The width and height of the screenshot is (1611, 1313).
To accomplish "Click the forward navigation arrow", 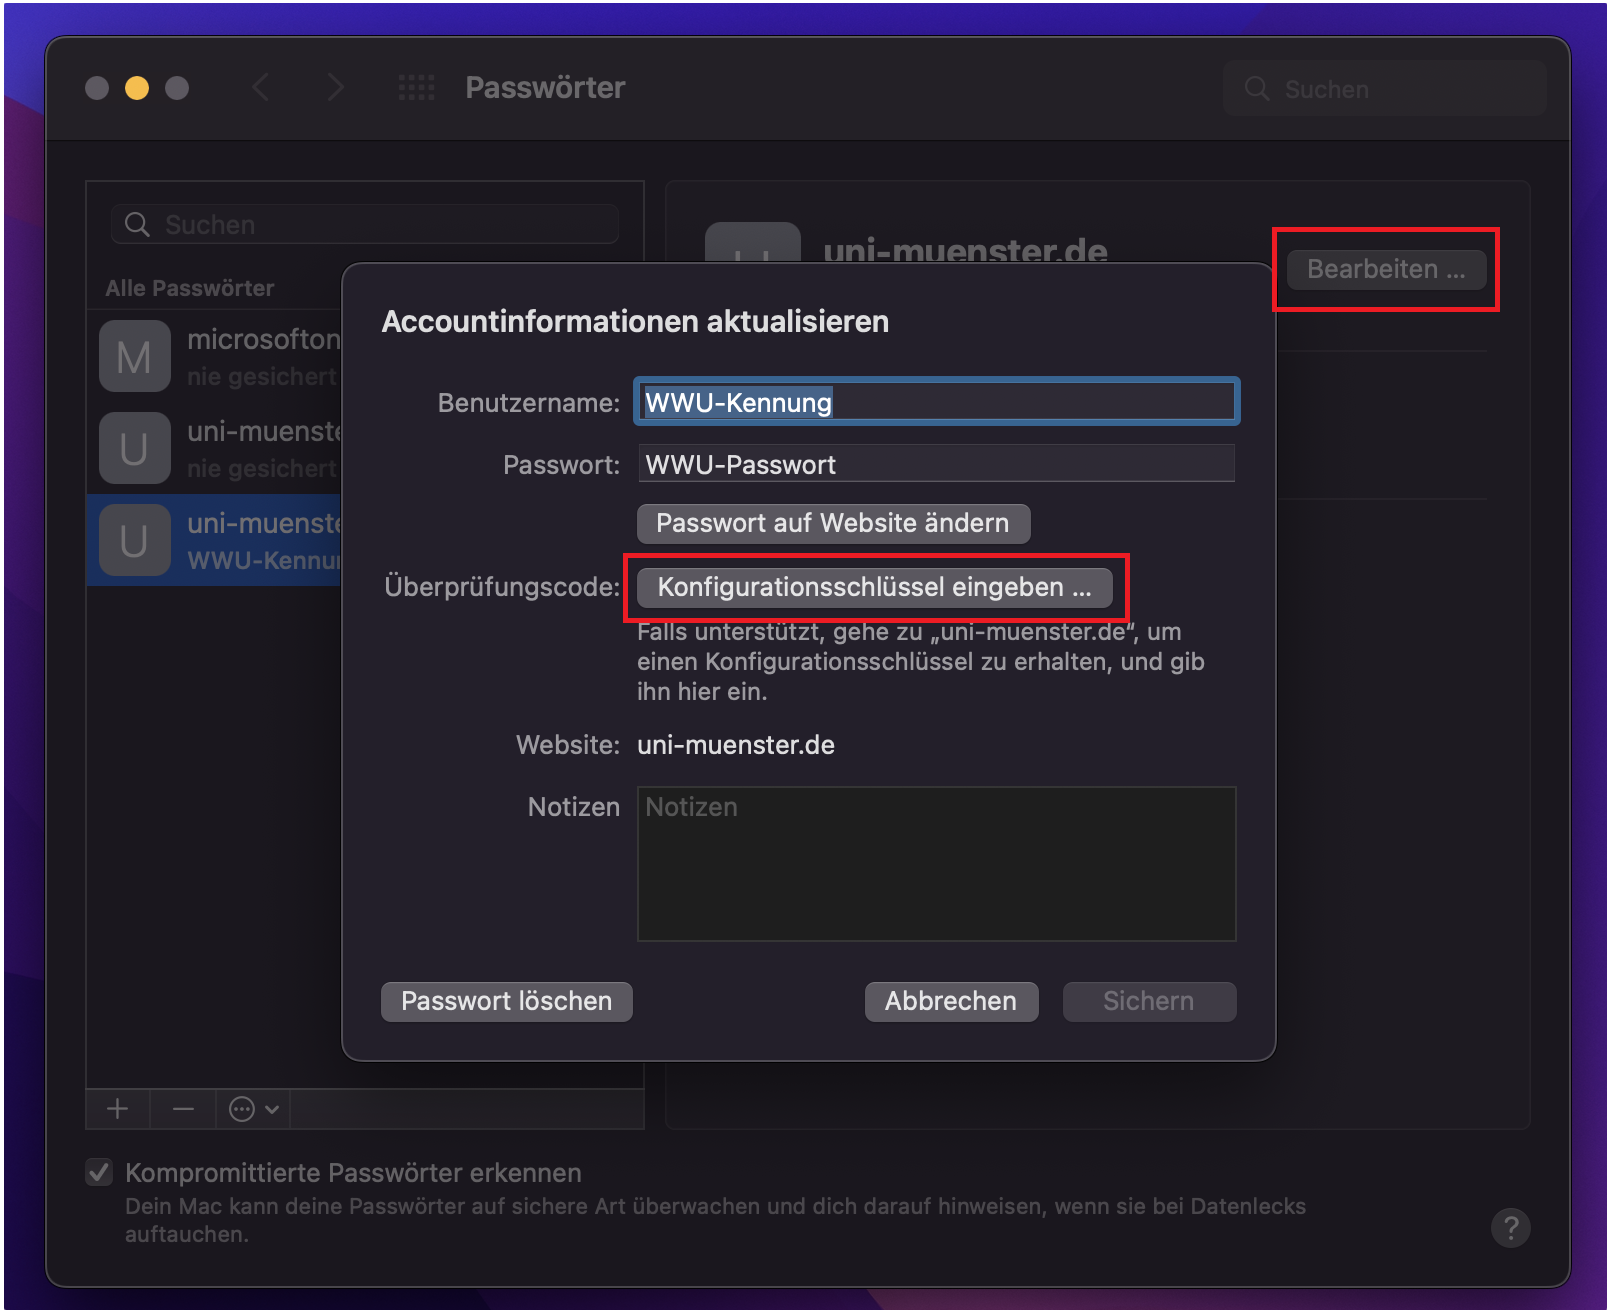I will tap(336, 87).
